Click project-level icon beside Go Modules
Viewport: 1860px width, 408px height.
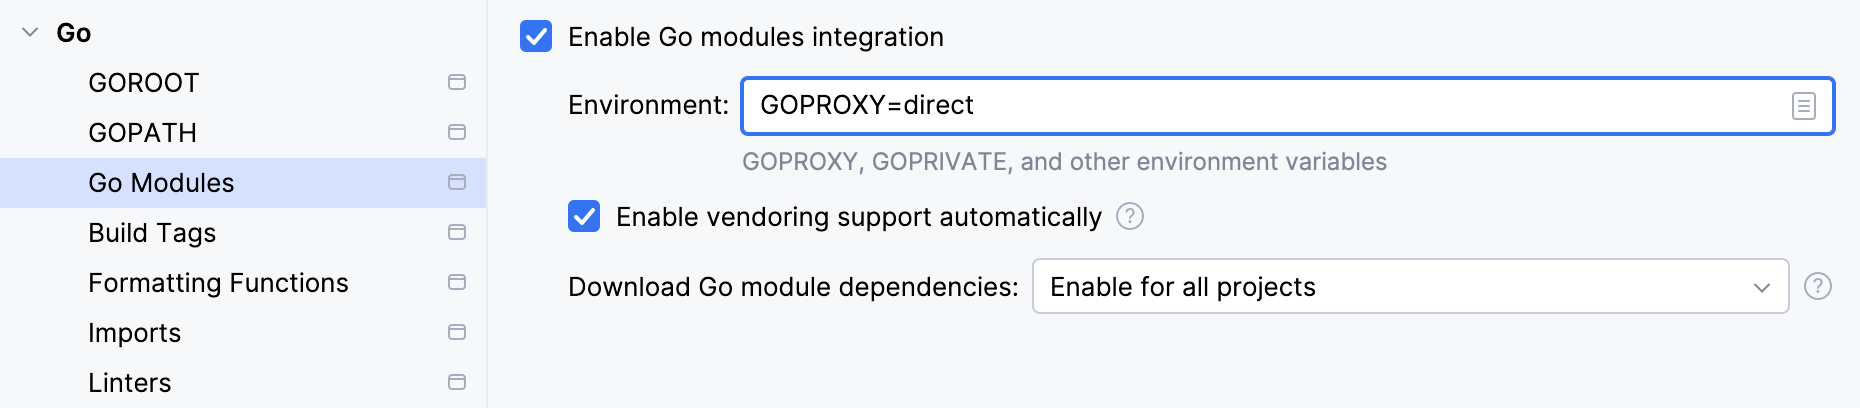tap(457, 182)
